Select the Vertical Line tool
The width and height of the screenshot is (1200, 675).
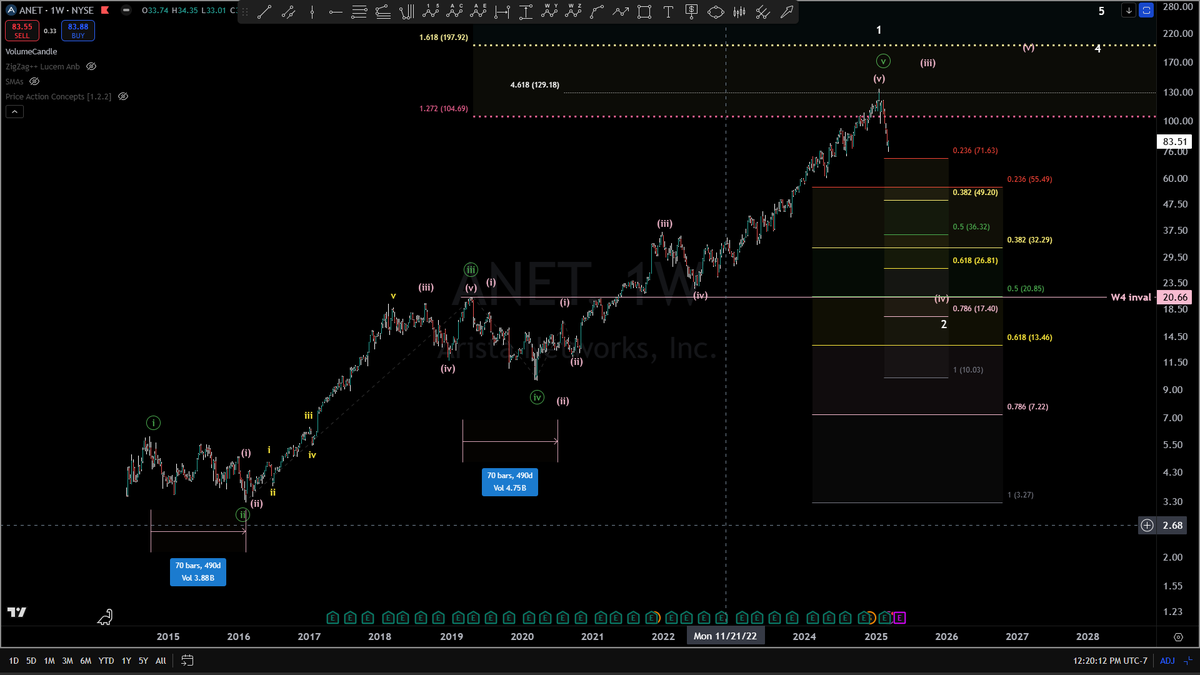tap(312, 12)
